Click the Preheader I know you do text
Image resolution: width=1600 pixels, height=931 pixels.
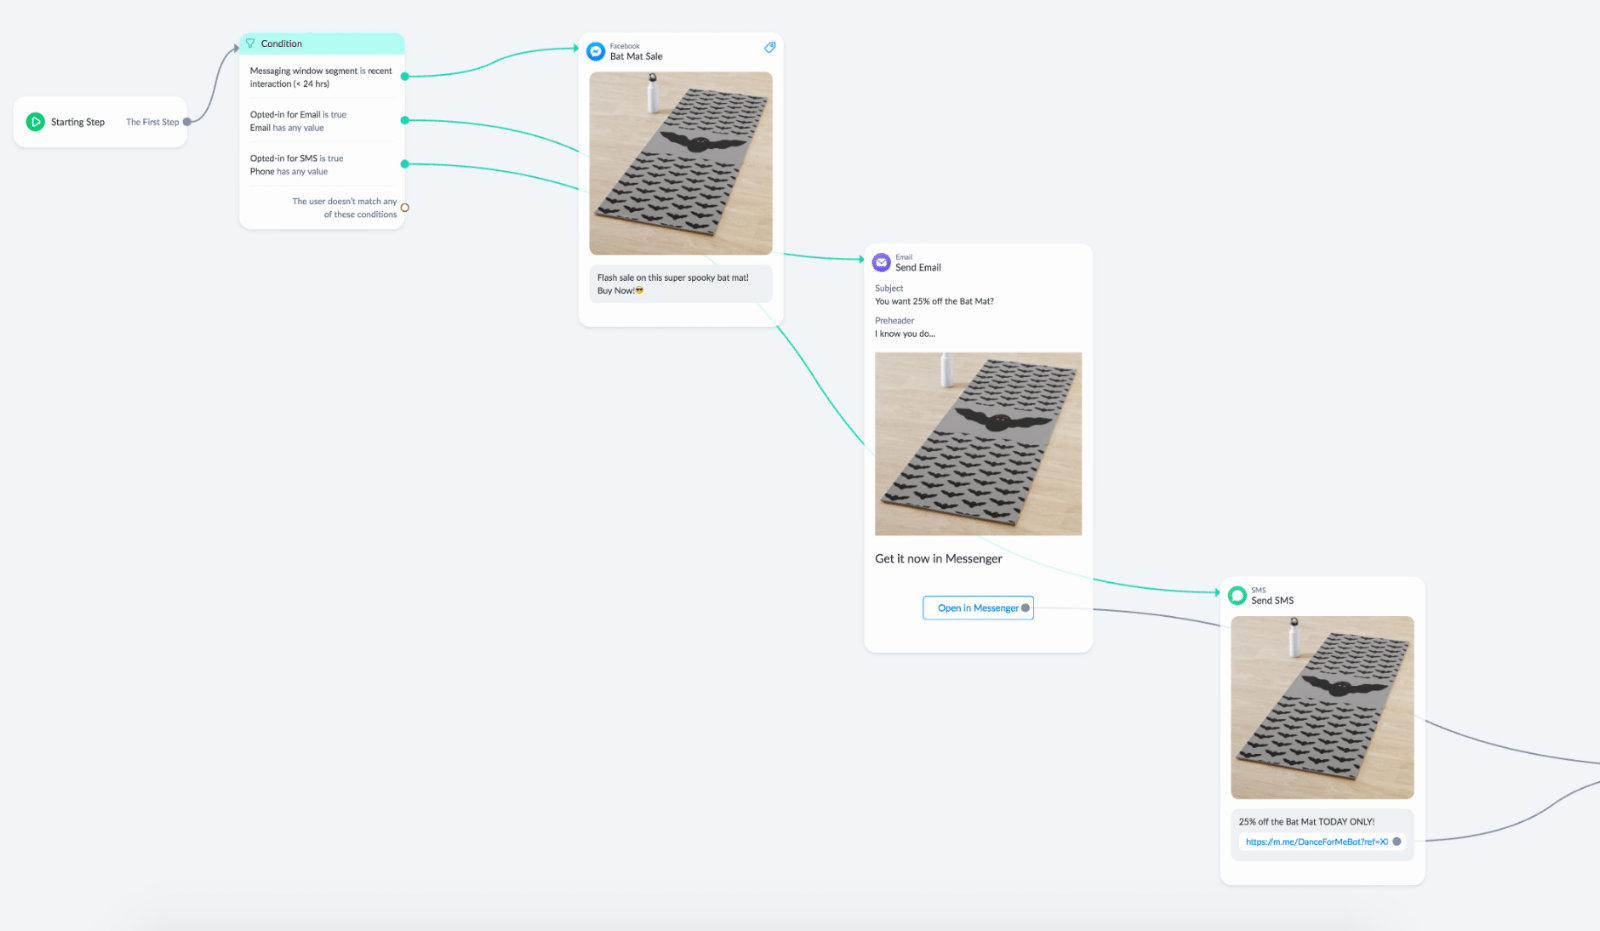(905, 334)
